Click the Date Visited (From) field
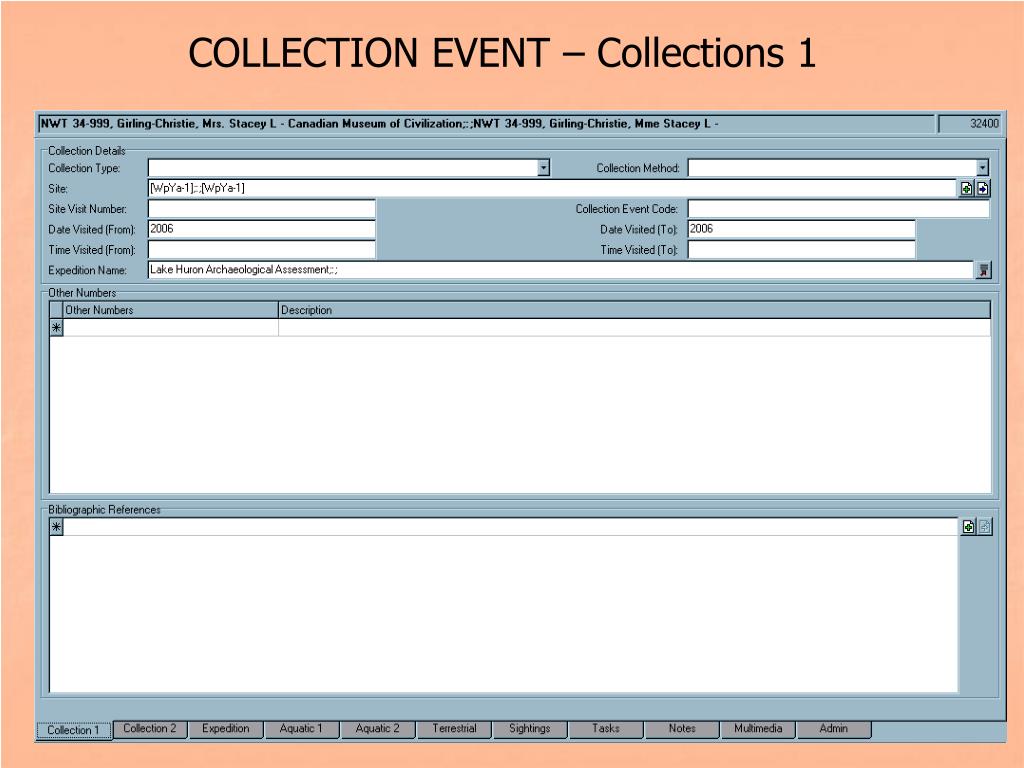 pos(262,229)
